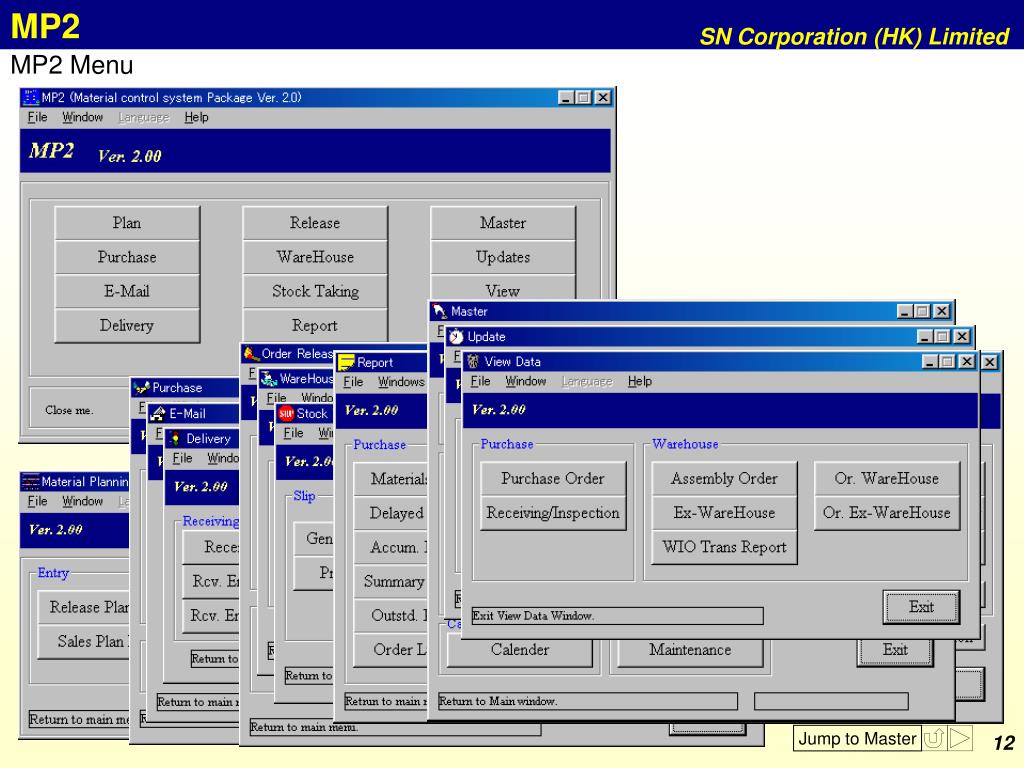This screenshot has width=1024, height=768.
Task: Click the Master window title bar icon
Action: click(x=440, y=312)
